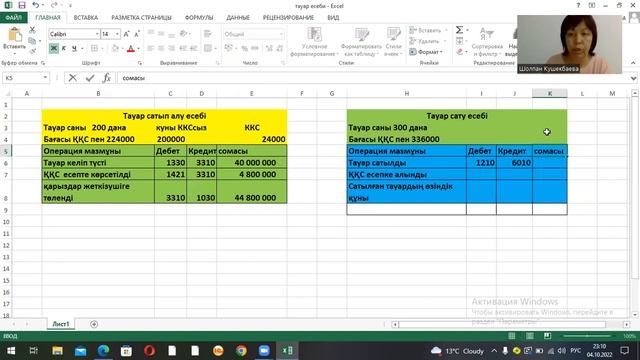The image size is (640, 360).
Task: Switch to the ВИД ribbon tab
Action: tap(333, 18)
